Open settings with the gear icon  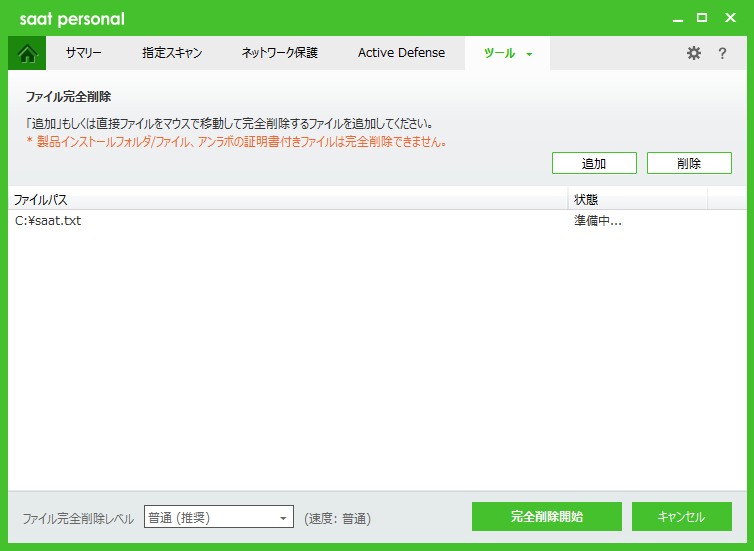coord(693,53)
